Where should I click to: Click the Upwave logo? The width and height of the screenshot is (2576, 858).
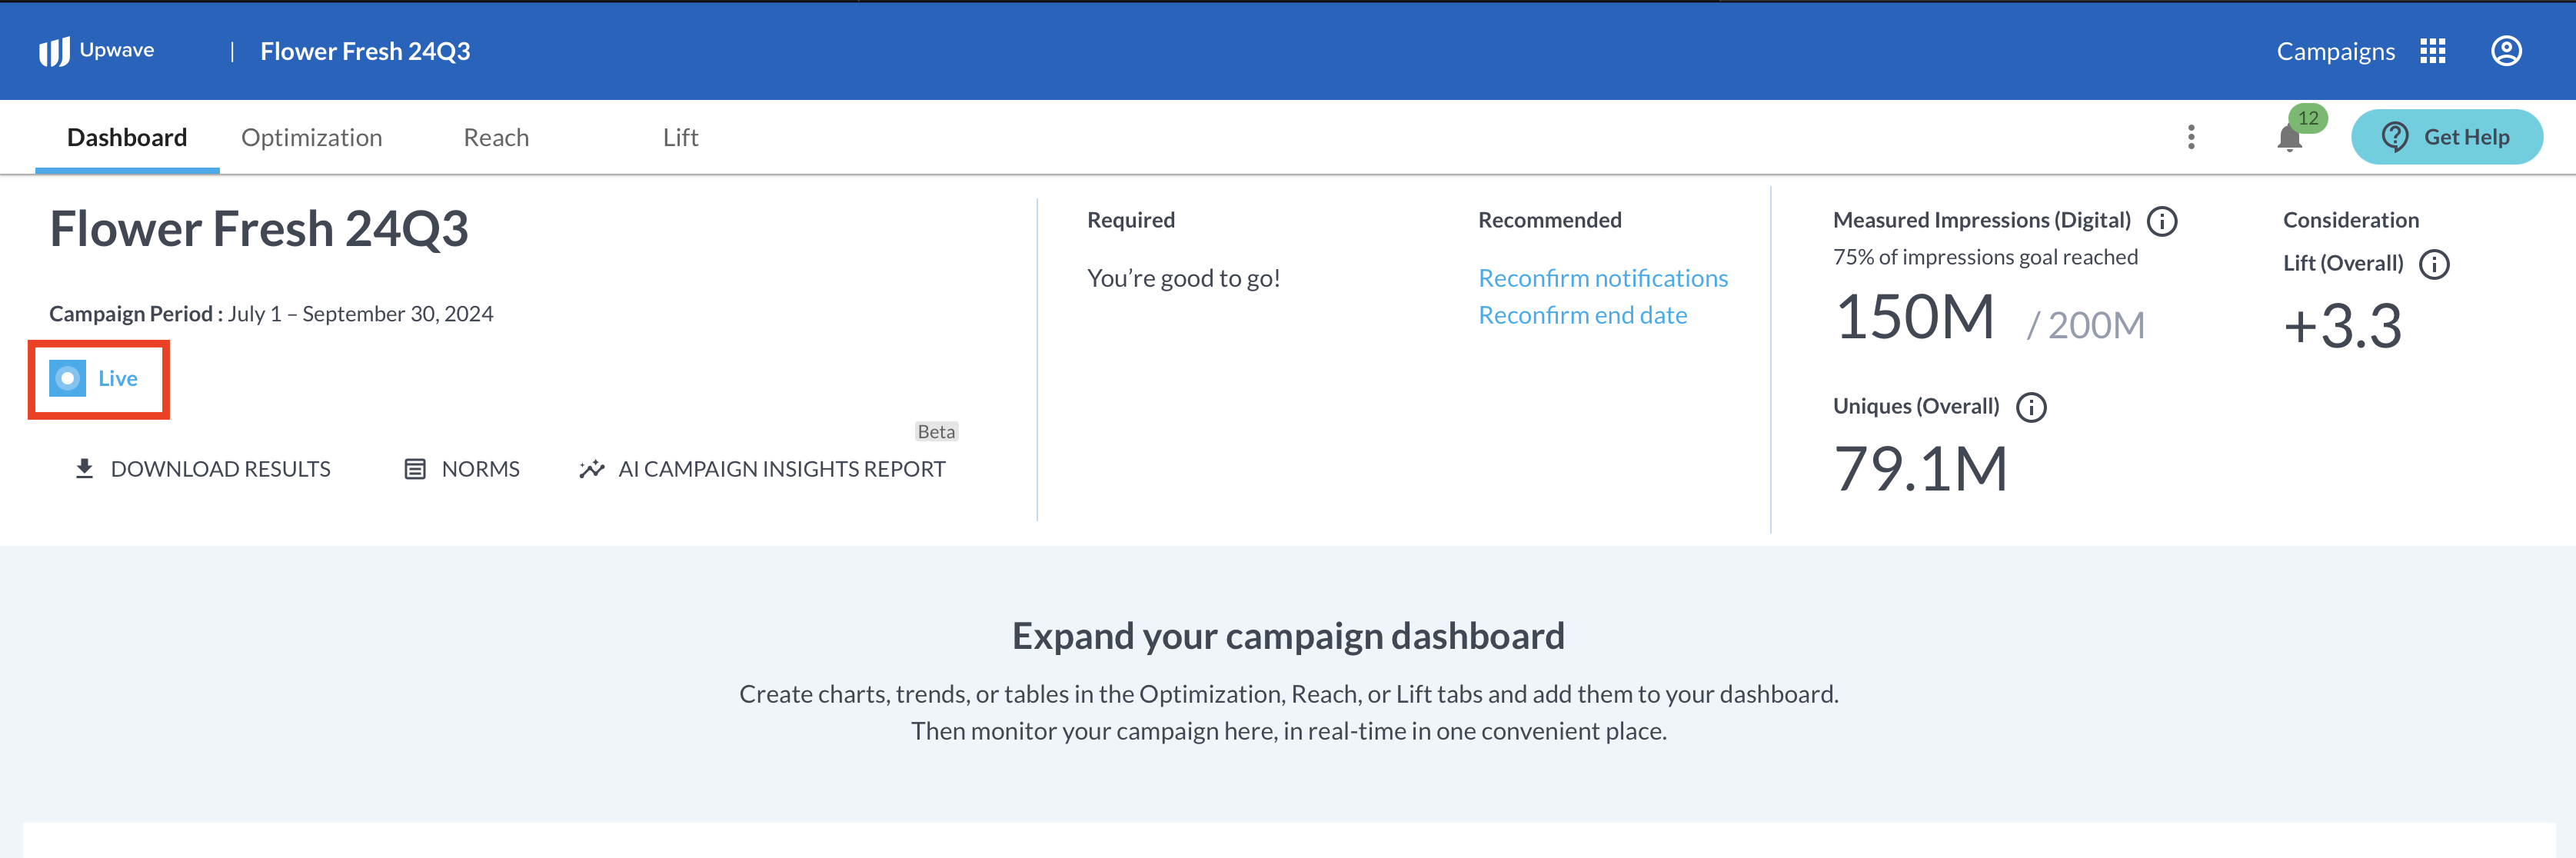point(96,50)
